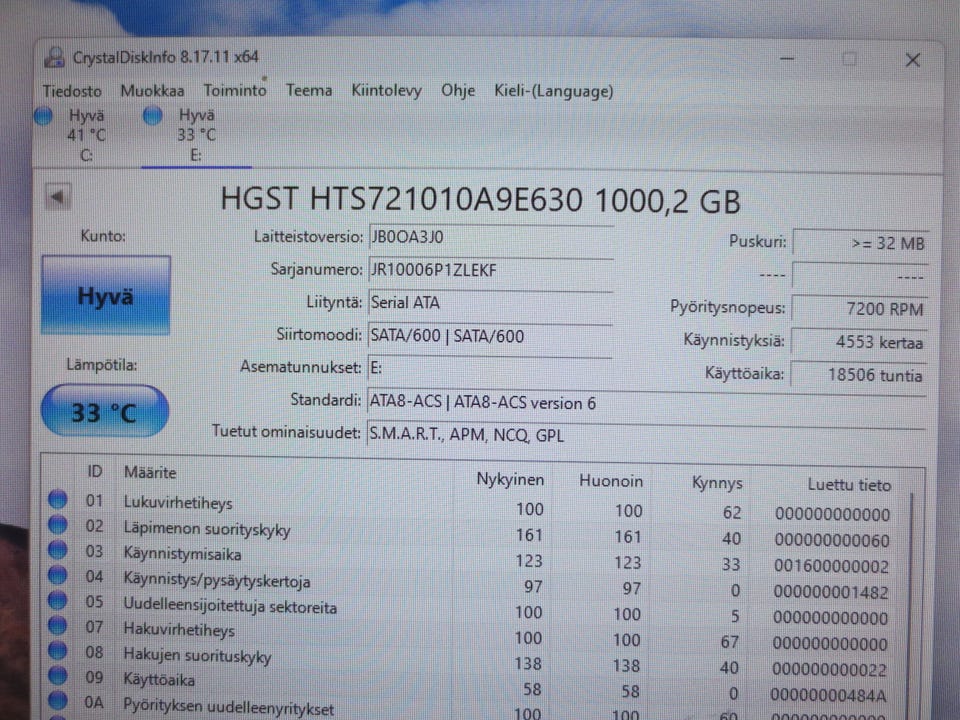960x720 pixels.
Task: Click raw value 0000000484A
Action: 828,695
